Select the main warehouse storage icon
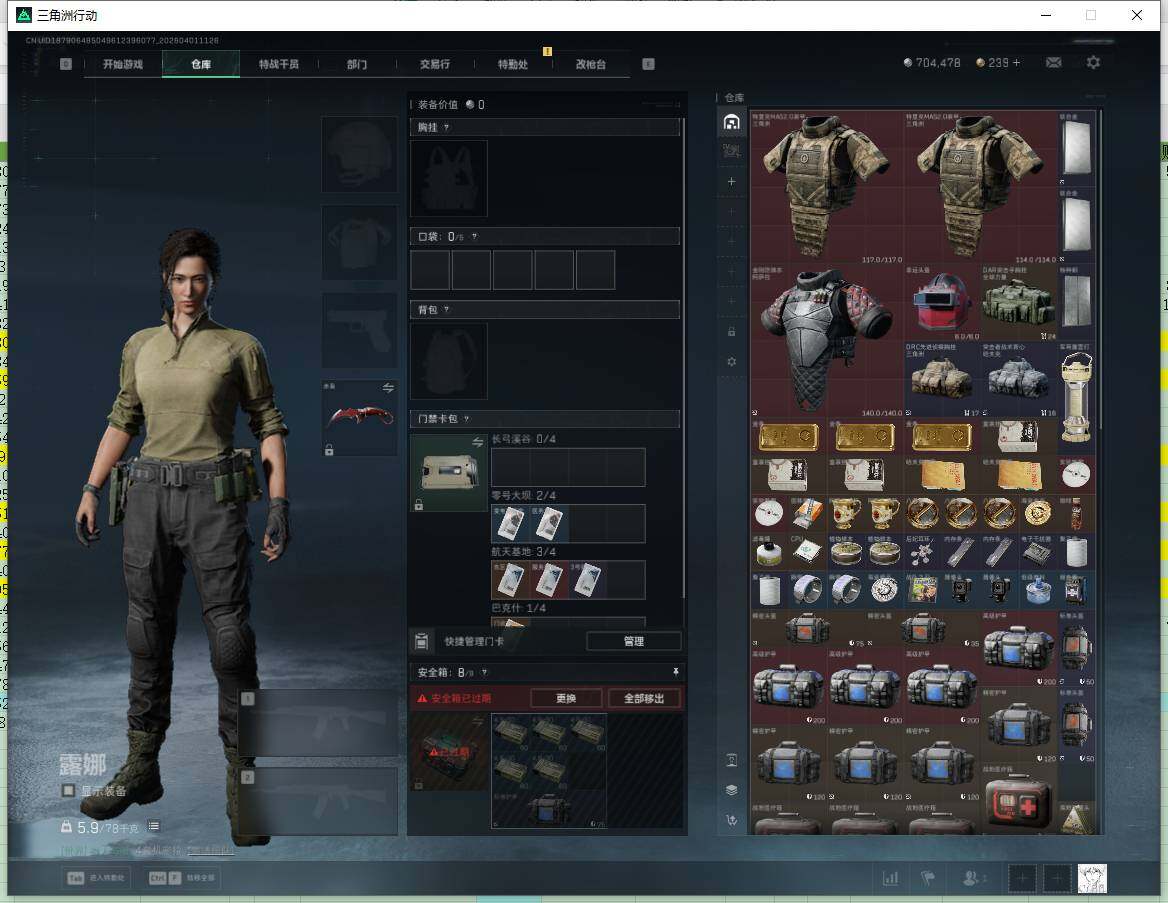Image resolution: width=1168 pixels, height=903 pixels. coord(731,122)
